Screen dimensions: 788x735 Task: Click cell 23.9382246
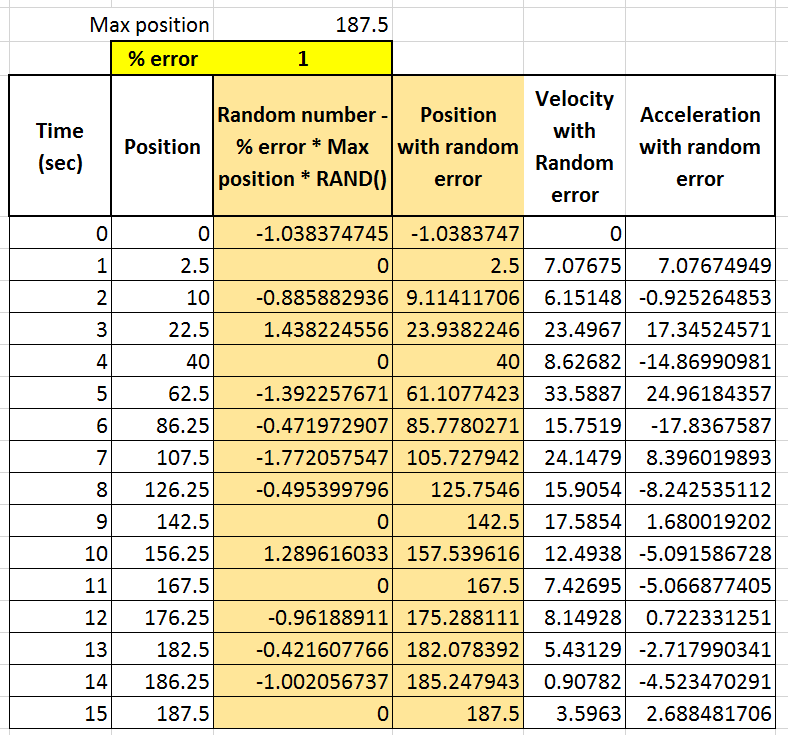point(458,330)
